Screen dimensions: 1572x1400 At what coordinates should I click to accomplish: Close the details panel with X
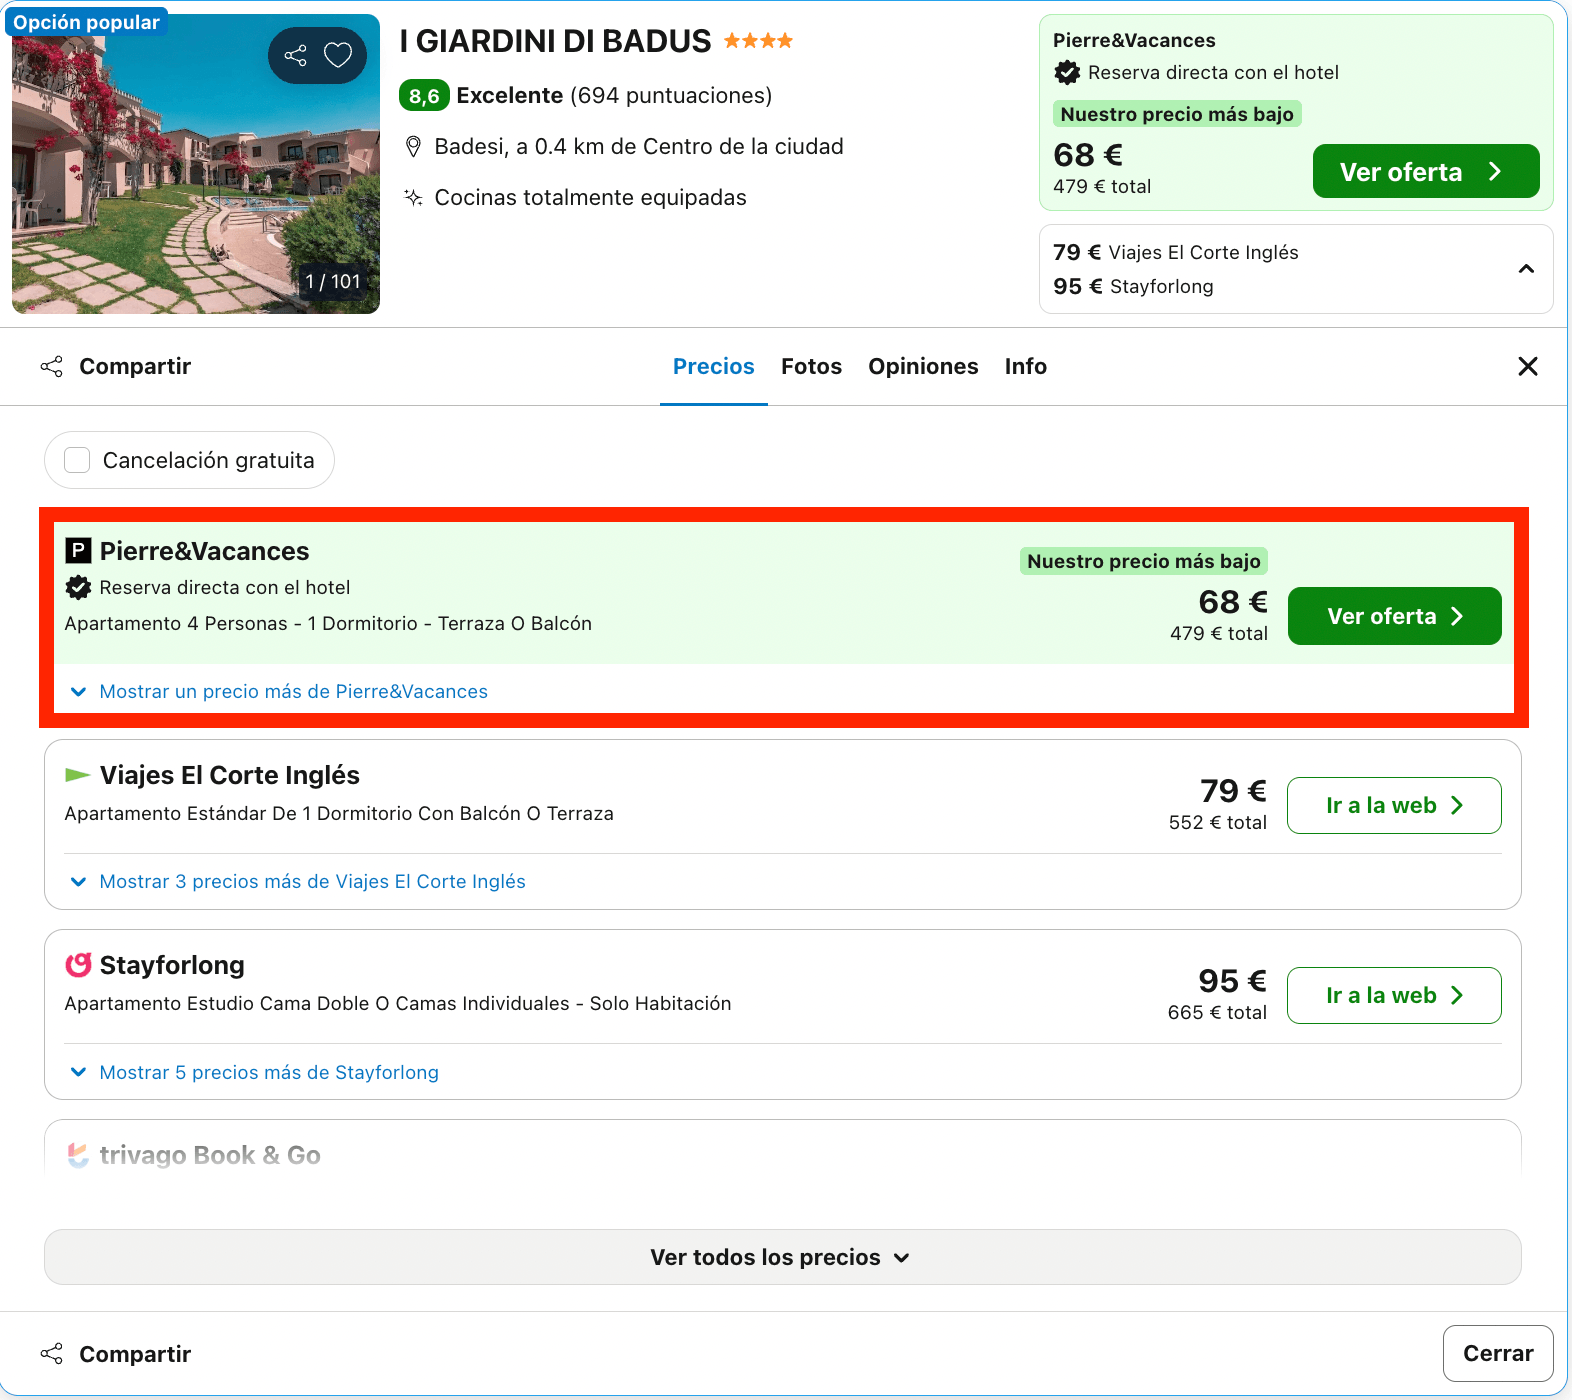pyautogui.click(x=1528, y=366)
